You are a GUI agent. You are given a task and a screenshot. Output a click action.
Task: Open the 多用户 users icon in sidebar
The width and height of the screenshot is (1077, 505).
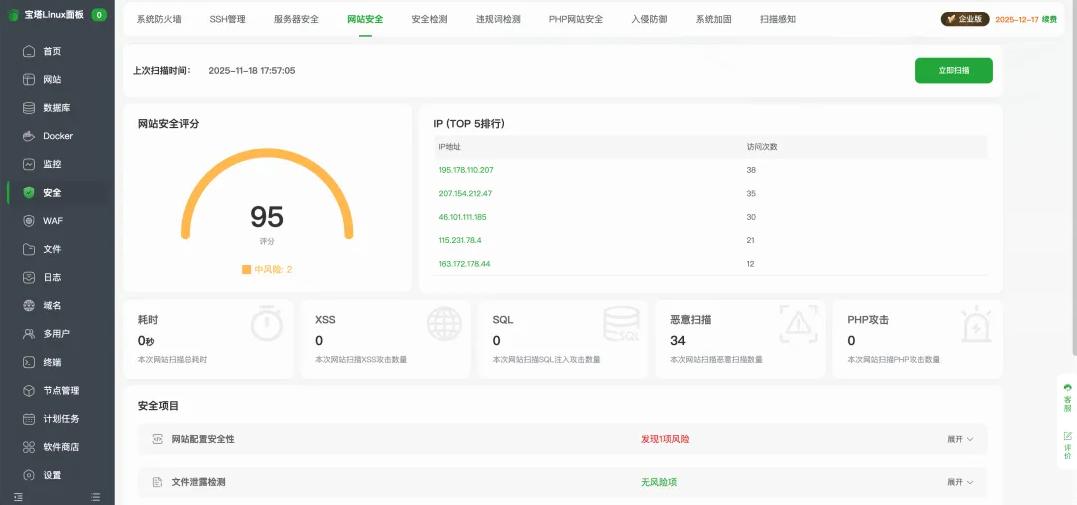[29, 334]
